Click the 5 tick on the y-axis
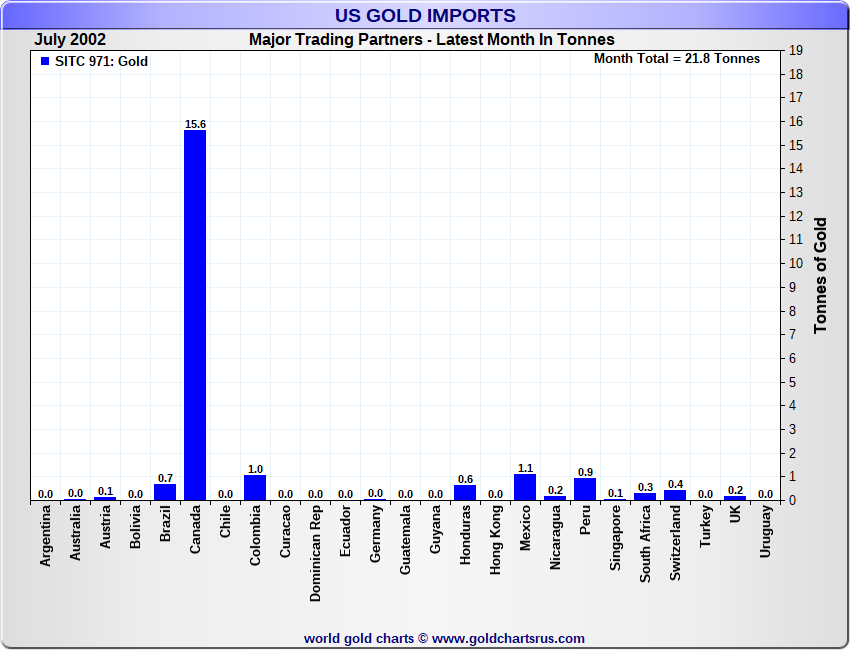The width and height of the screenshot is (850, 650). [x=793, y=382]
